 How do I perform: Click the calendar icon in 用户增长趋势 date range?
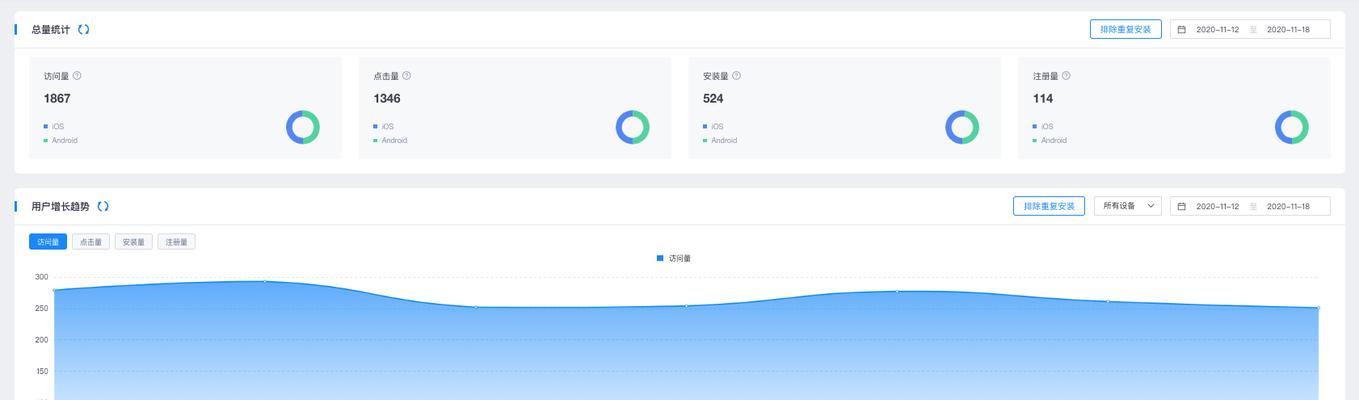pos(1182,207)
